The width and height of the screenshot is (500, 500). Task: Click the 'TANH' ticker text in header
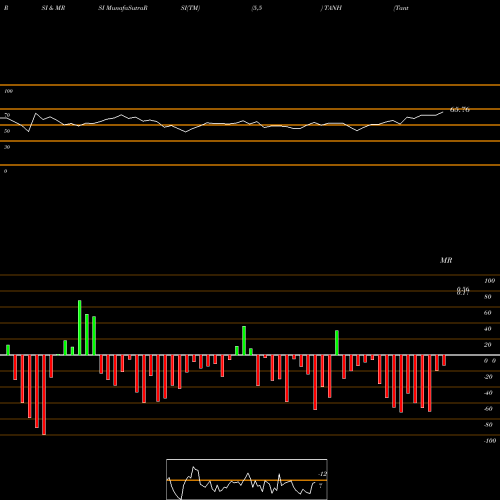(x=333, y=8)
